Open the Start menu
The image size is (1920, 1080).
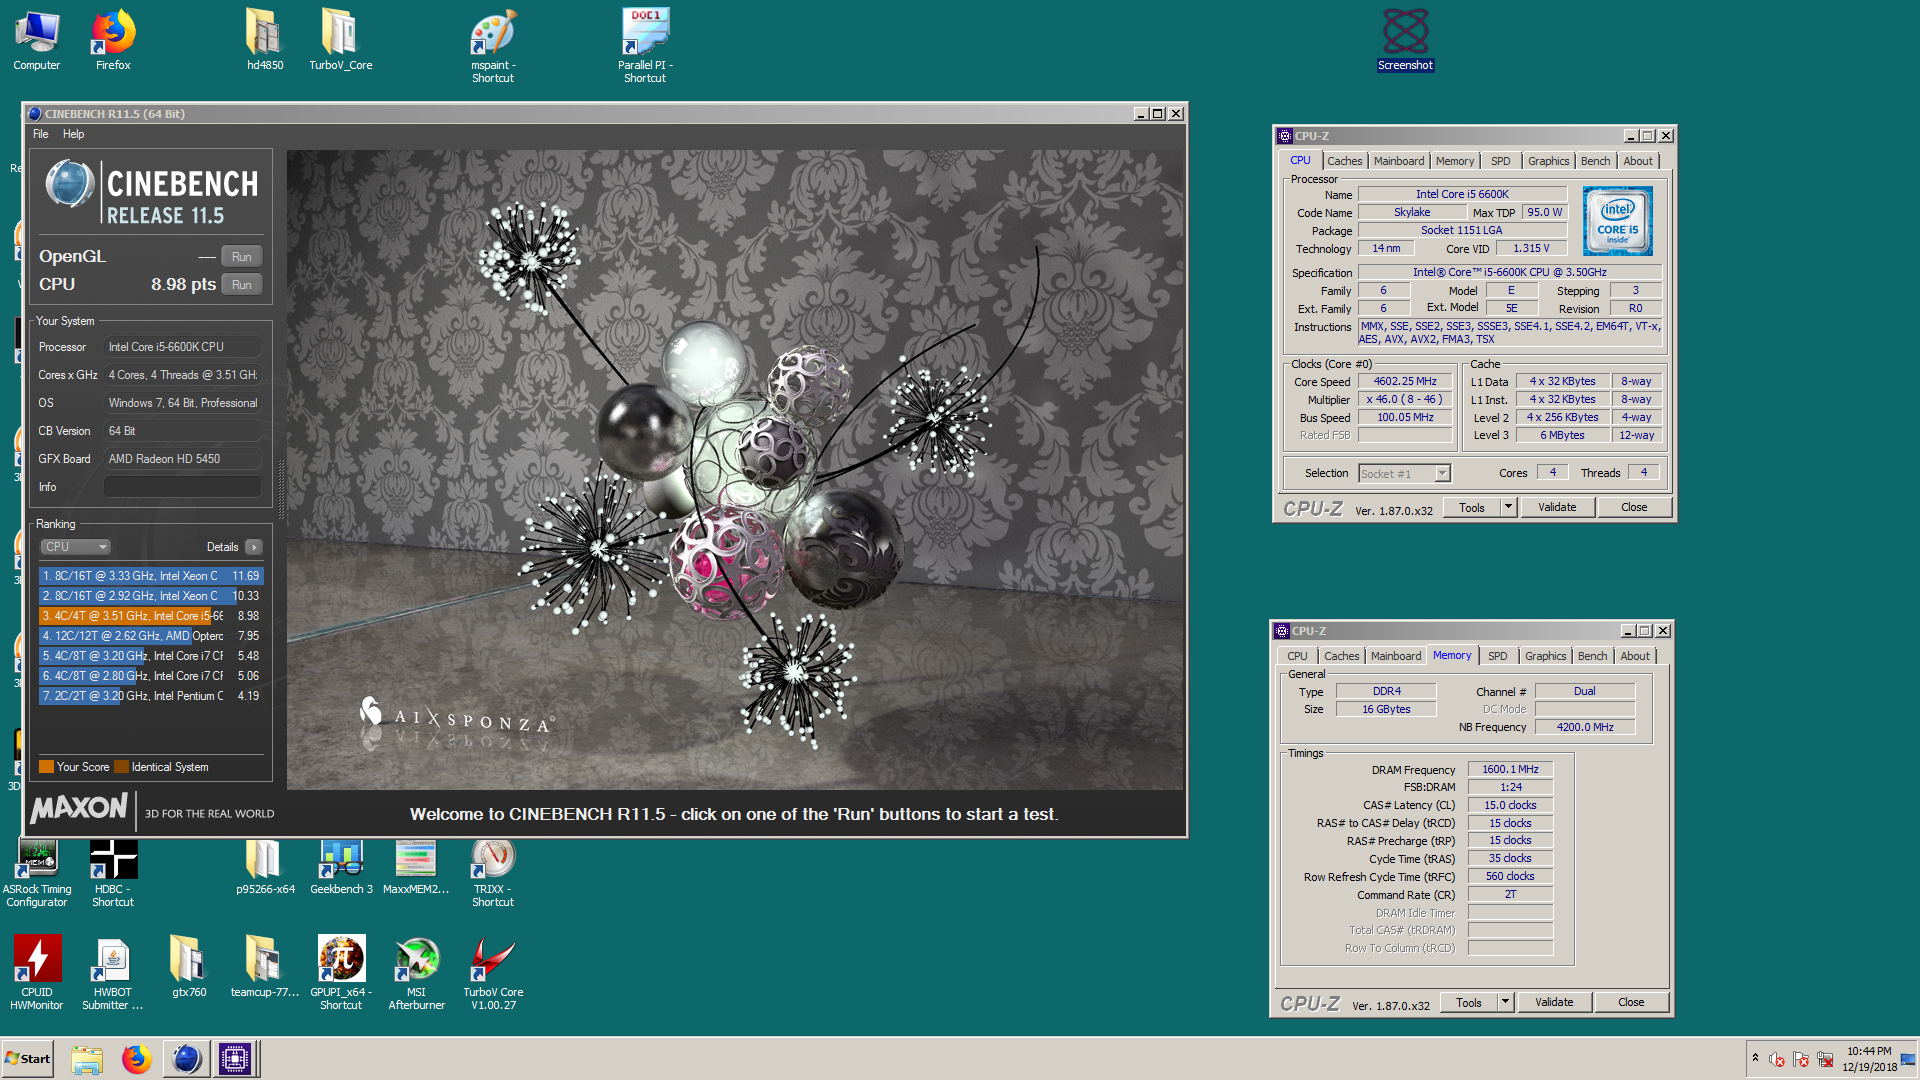click(x=28, y=1059)
